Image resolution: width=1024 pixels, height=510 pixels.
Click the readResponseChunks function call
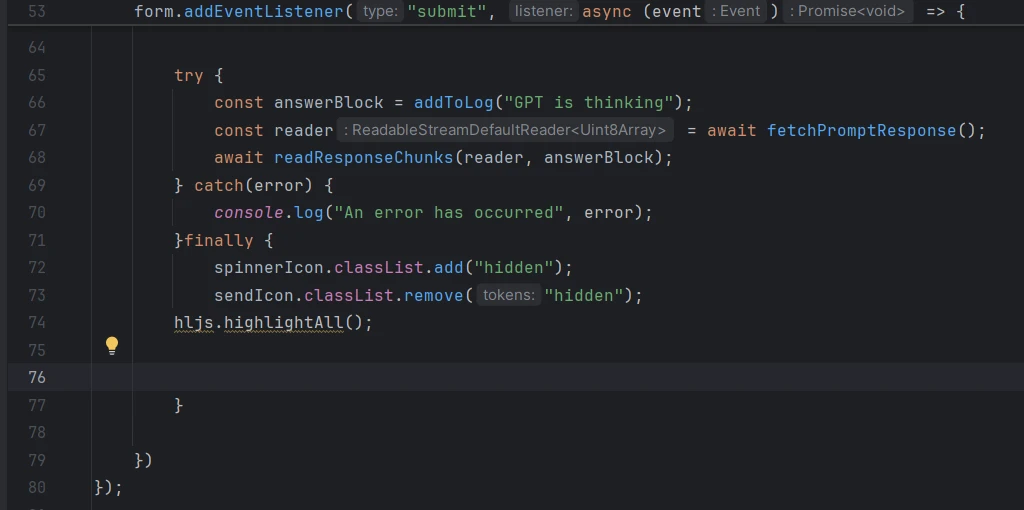tap(363, 158)
